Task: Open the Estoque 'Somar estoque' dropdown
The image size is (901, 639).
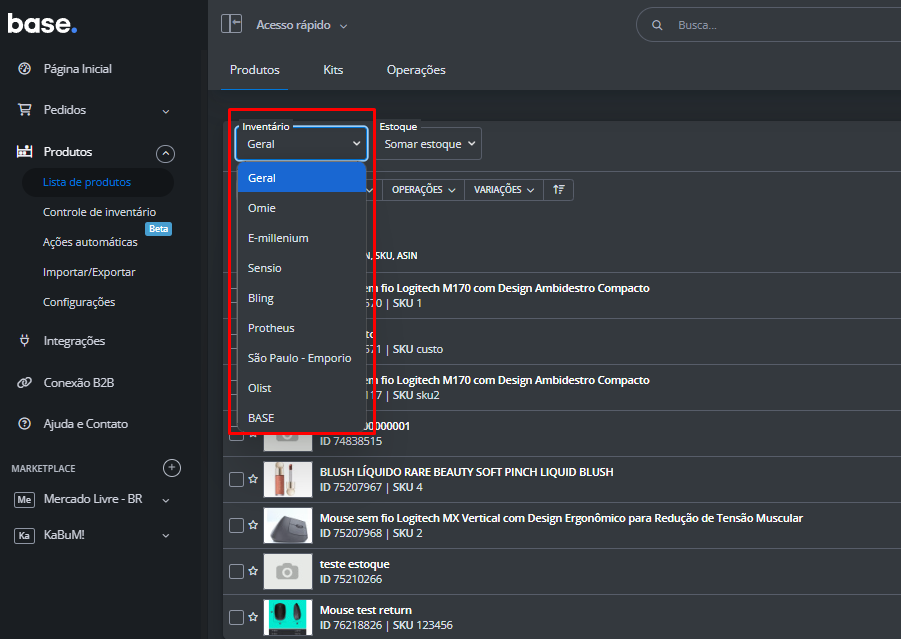Action: pyautogui.click(x=429, y=144)
